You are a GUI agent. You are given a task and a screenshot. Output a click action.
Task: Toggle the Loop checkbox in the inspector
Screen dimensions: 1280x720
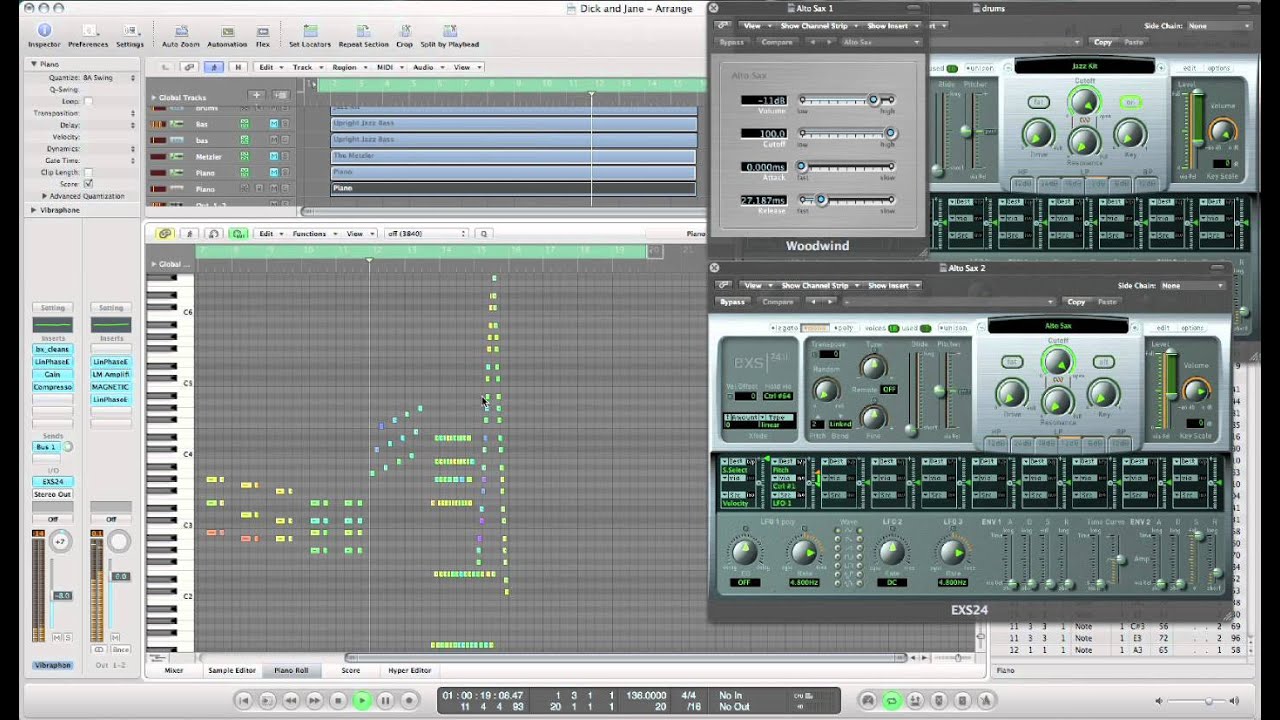coord(88,101)
